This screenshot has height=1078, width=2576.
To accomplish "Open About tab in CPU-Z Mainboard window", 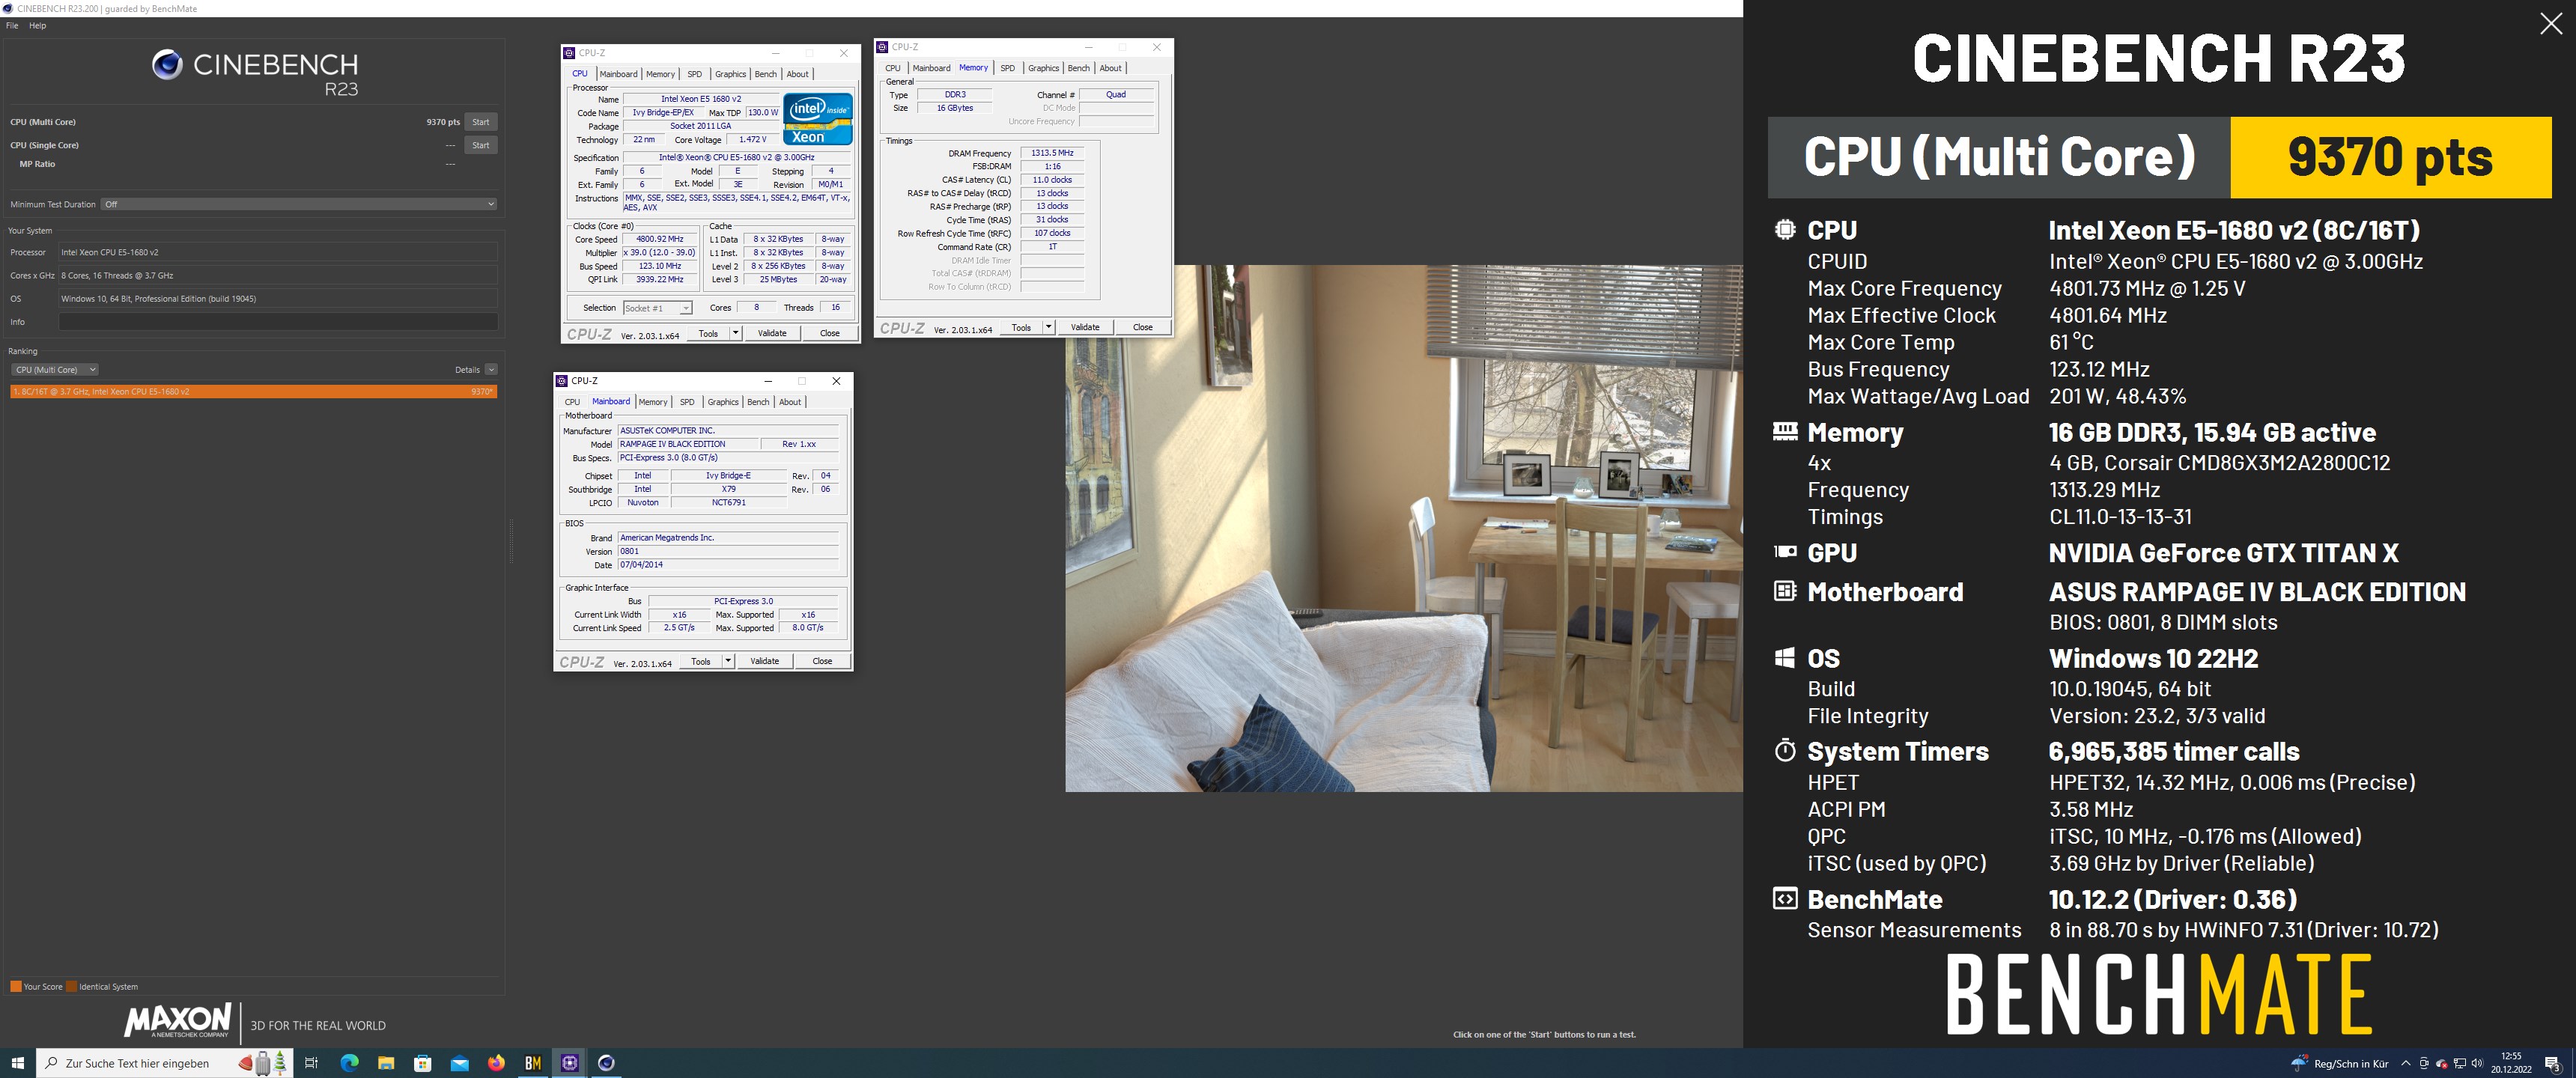I will click(790, 402).
